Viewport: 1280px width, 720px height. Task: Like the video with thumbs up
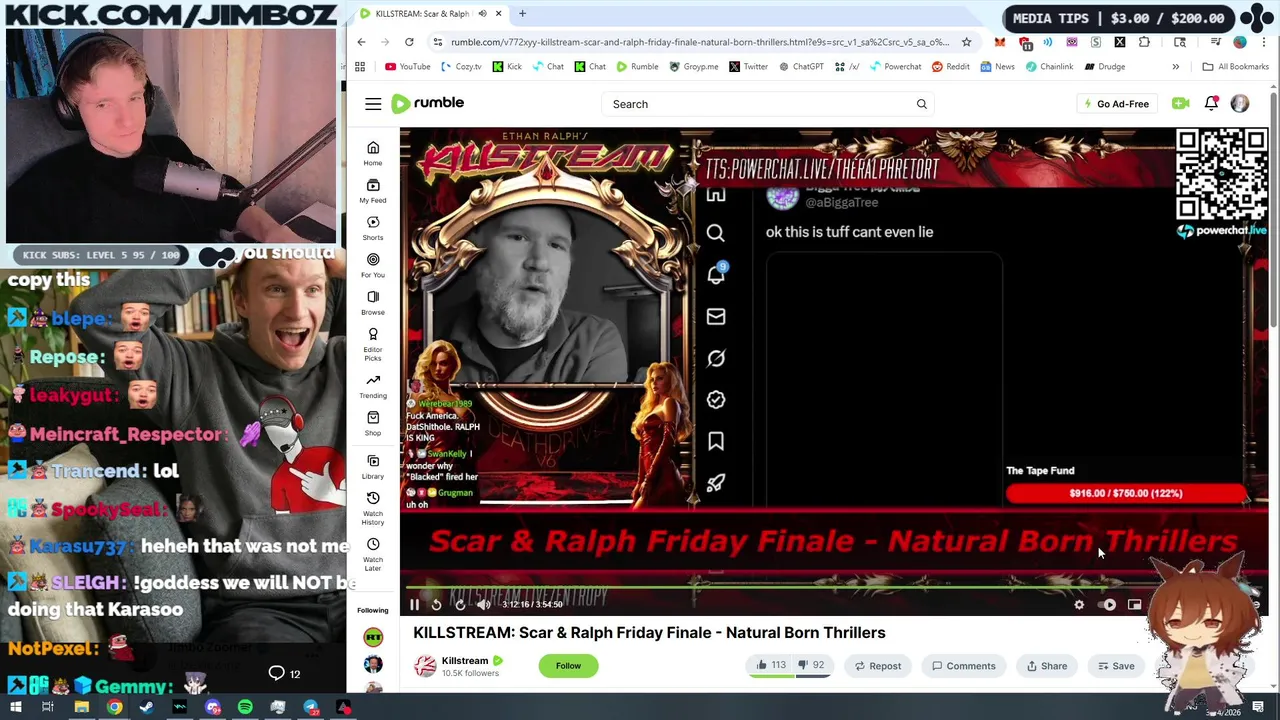click(x=770, y=665)
